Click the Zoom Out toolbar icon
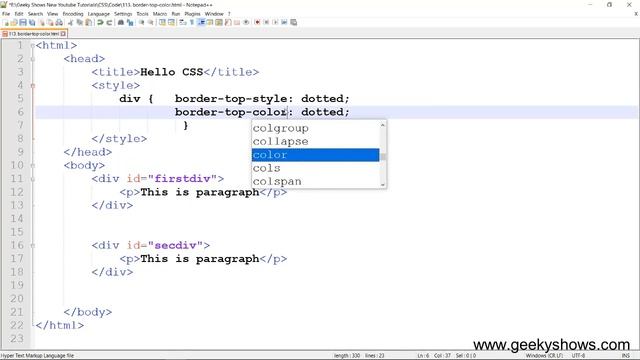The image size is (640, 360). tap(151, 22)
